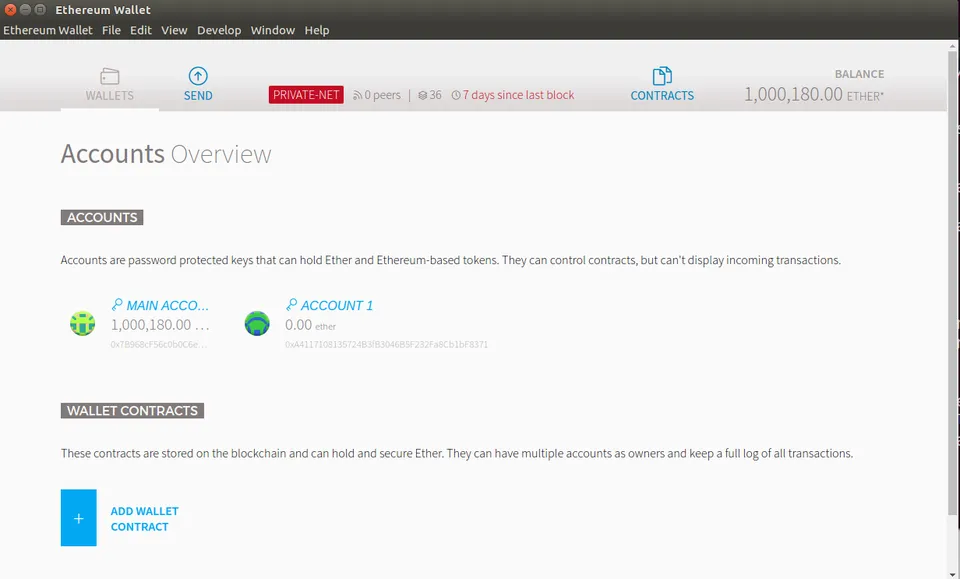
Task: Click the 0 peers status text
Action: pyautogui.click(x=382, y=95)
